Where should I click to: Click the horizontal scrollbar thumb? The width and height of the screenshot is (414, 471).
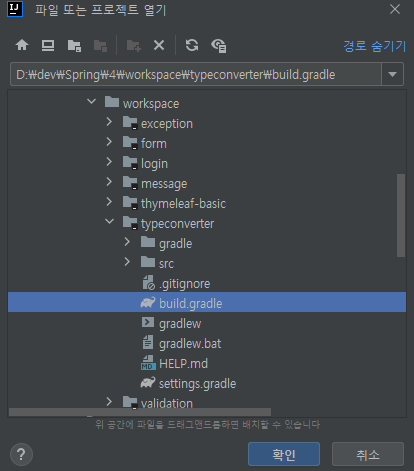140,412
